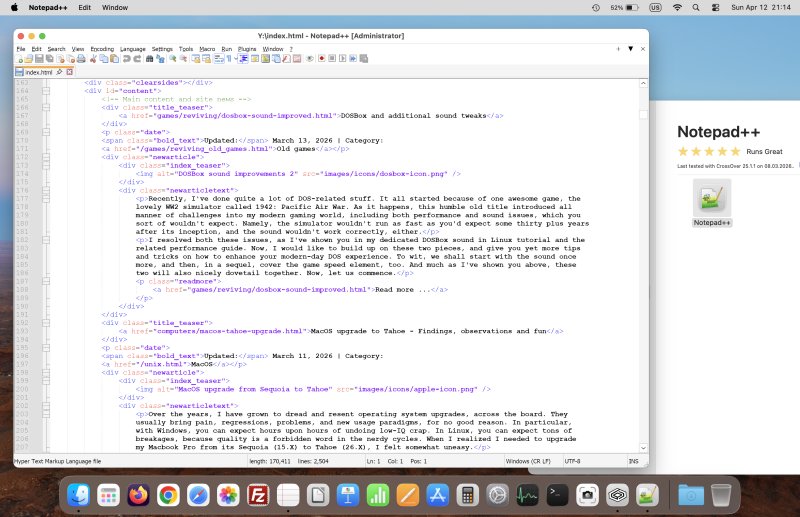Screen dimensions: 800x517
Task: Toggle the Monitoring eye icon
Action: point(309,59)
